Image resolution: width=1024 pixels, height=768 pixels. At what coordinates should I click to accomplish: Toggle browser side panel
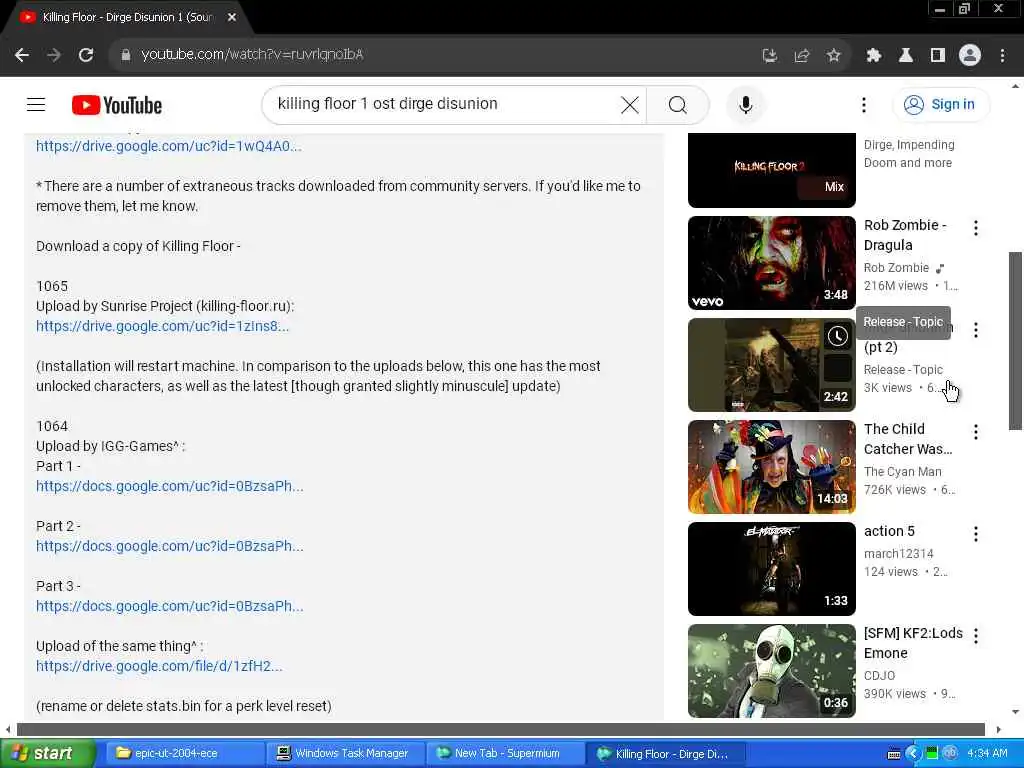(937, 56)
